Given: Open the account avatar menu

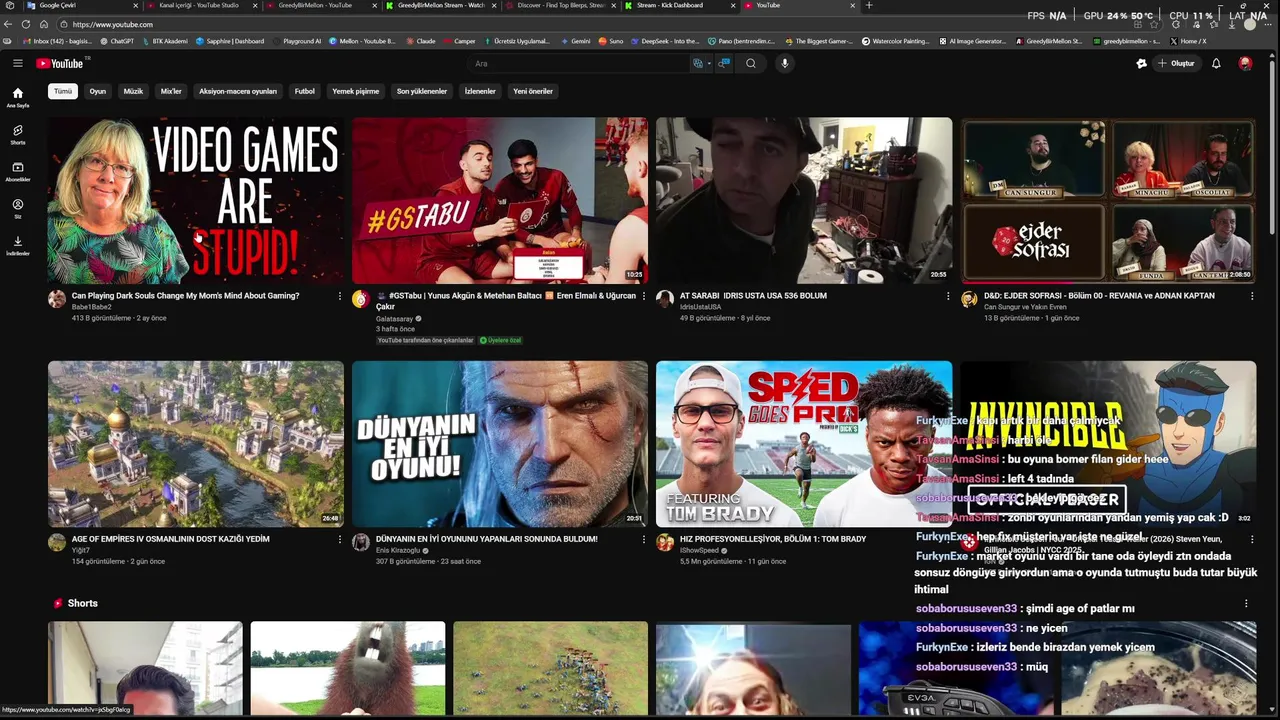Looking at the screenshot, I should pos(1245,63).
